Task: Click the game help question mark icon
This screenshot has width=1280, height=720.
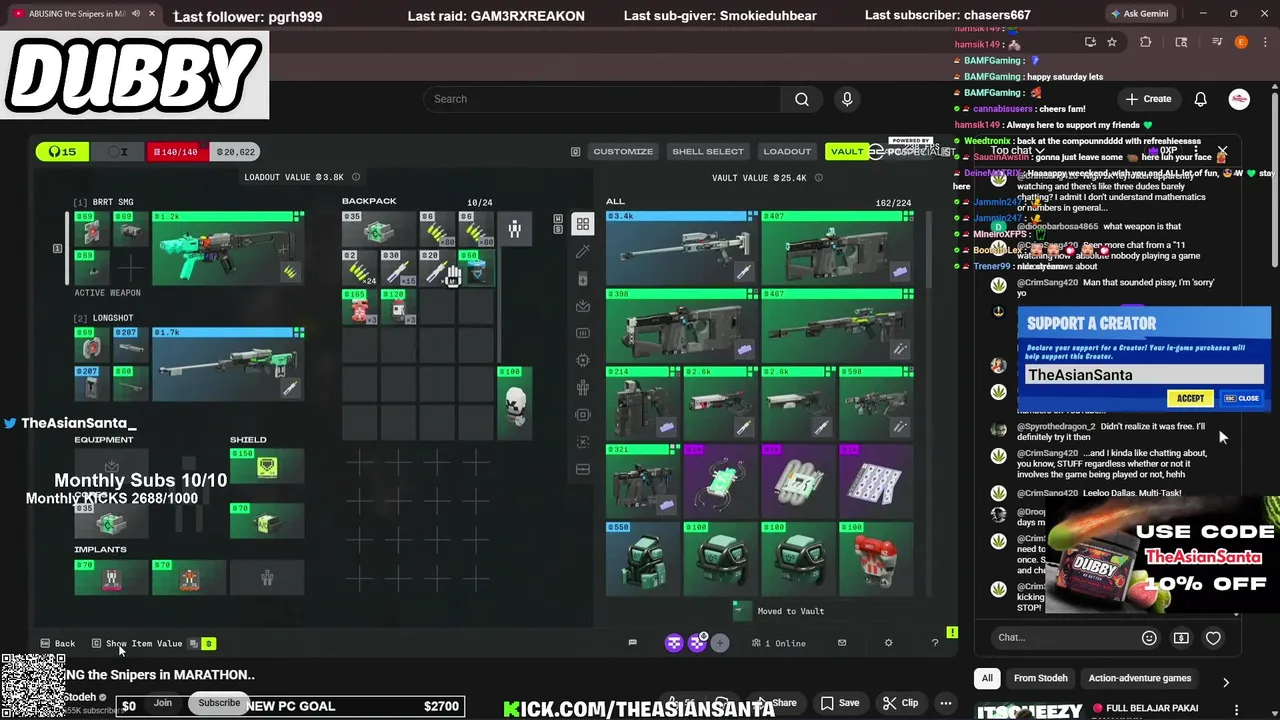Action: click(x=935, y=643)
